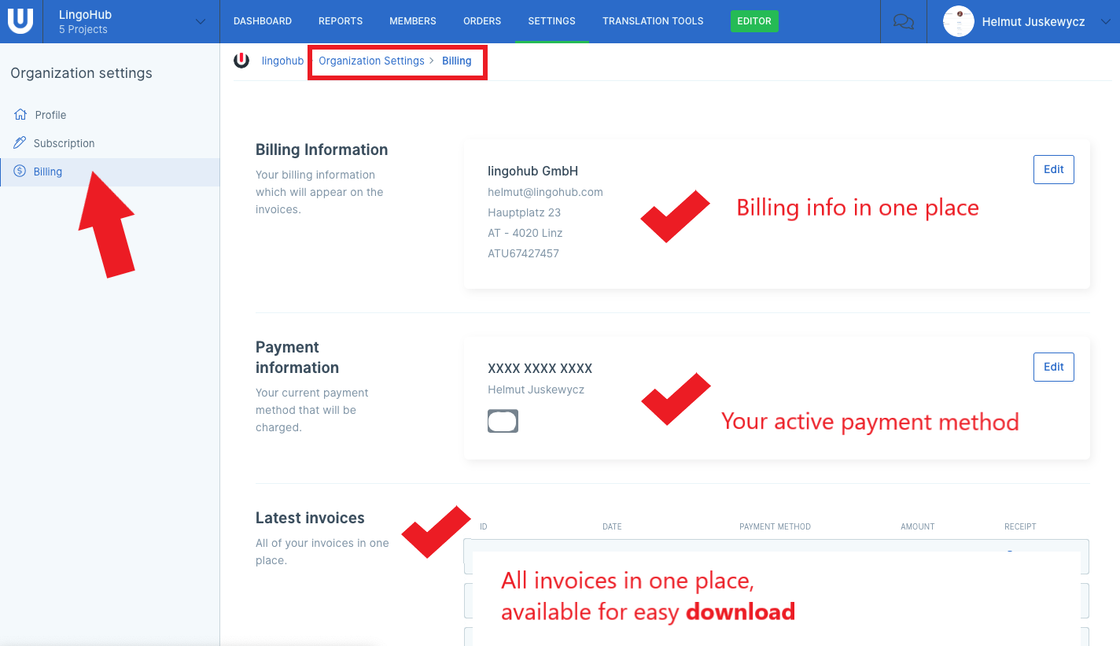The image size is (1120, 646).
Task: Switch to the Orders tab
Action: click(482, 21)
